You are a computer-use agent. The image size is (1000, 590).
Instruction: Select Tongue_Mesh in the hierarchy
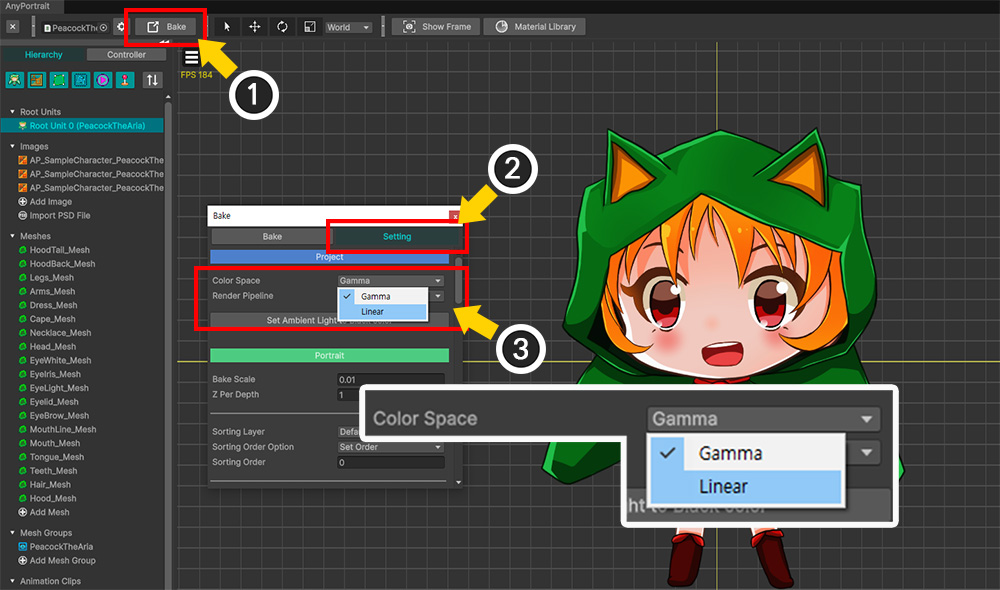[x=57, y=457]
